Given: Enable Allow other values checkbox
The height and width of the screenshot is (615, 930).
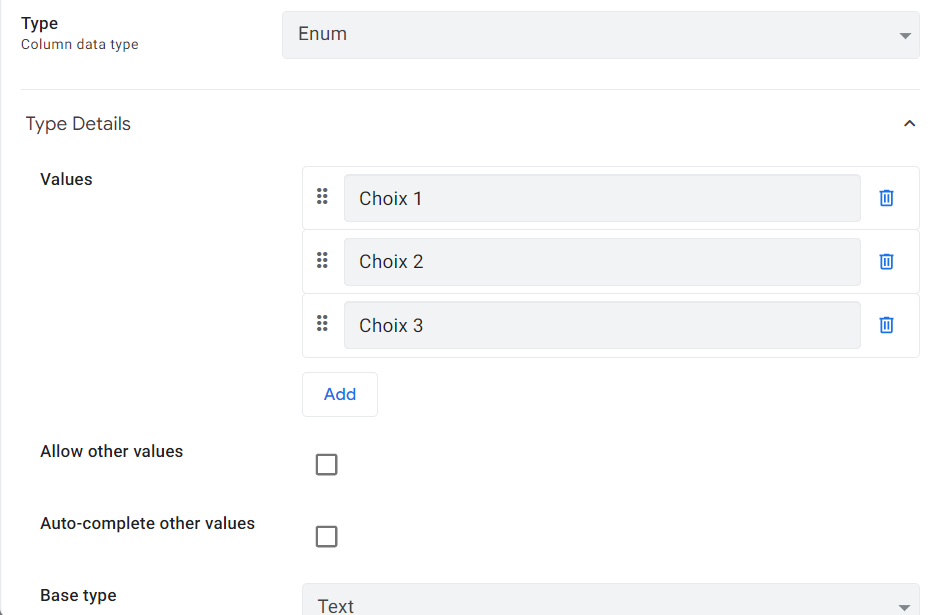Looking at the screenshot, I should [x=326, y=464].
